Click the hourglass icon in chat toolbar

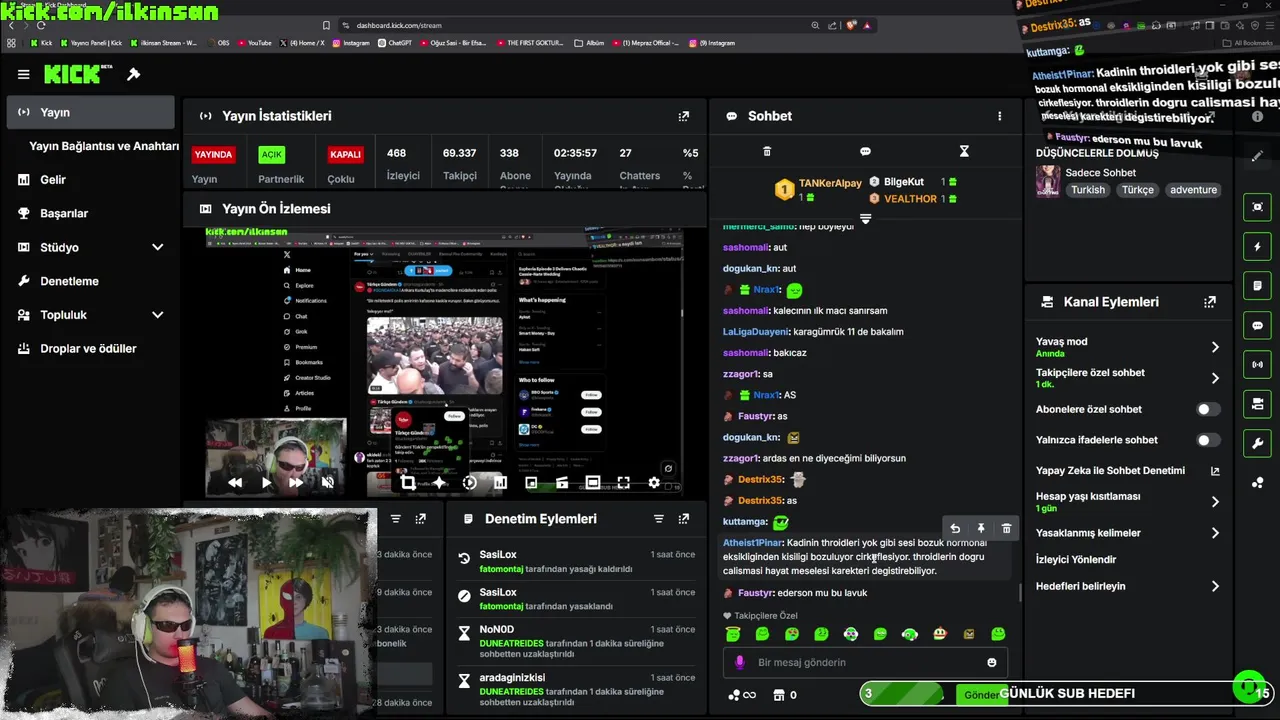[964, 151]
